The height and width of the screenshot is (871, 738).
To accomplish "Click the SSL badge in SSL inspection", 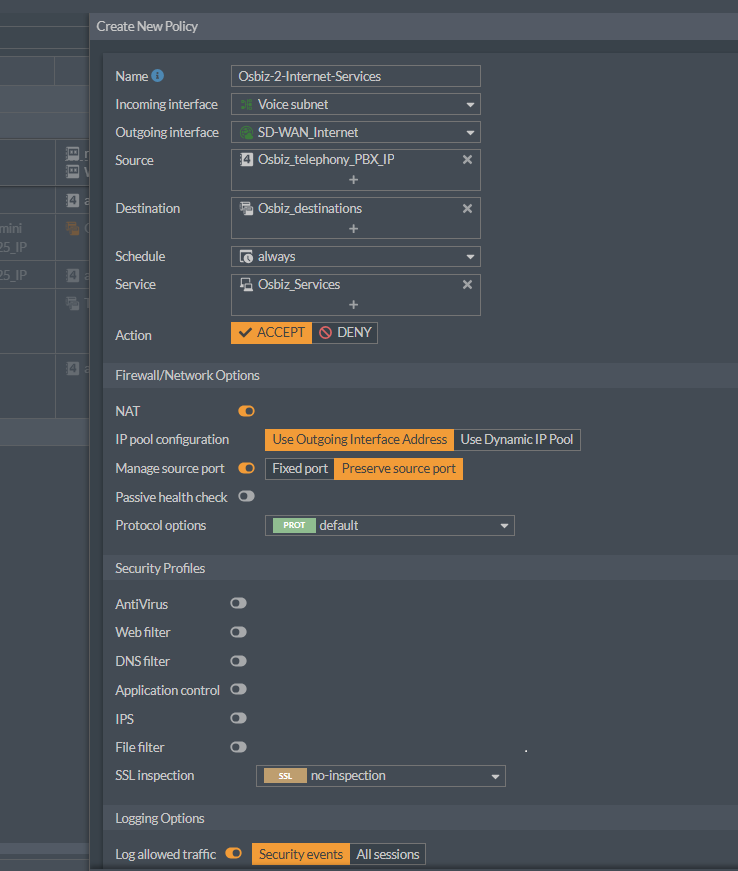I will point(285,775).
